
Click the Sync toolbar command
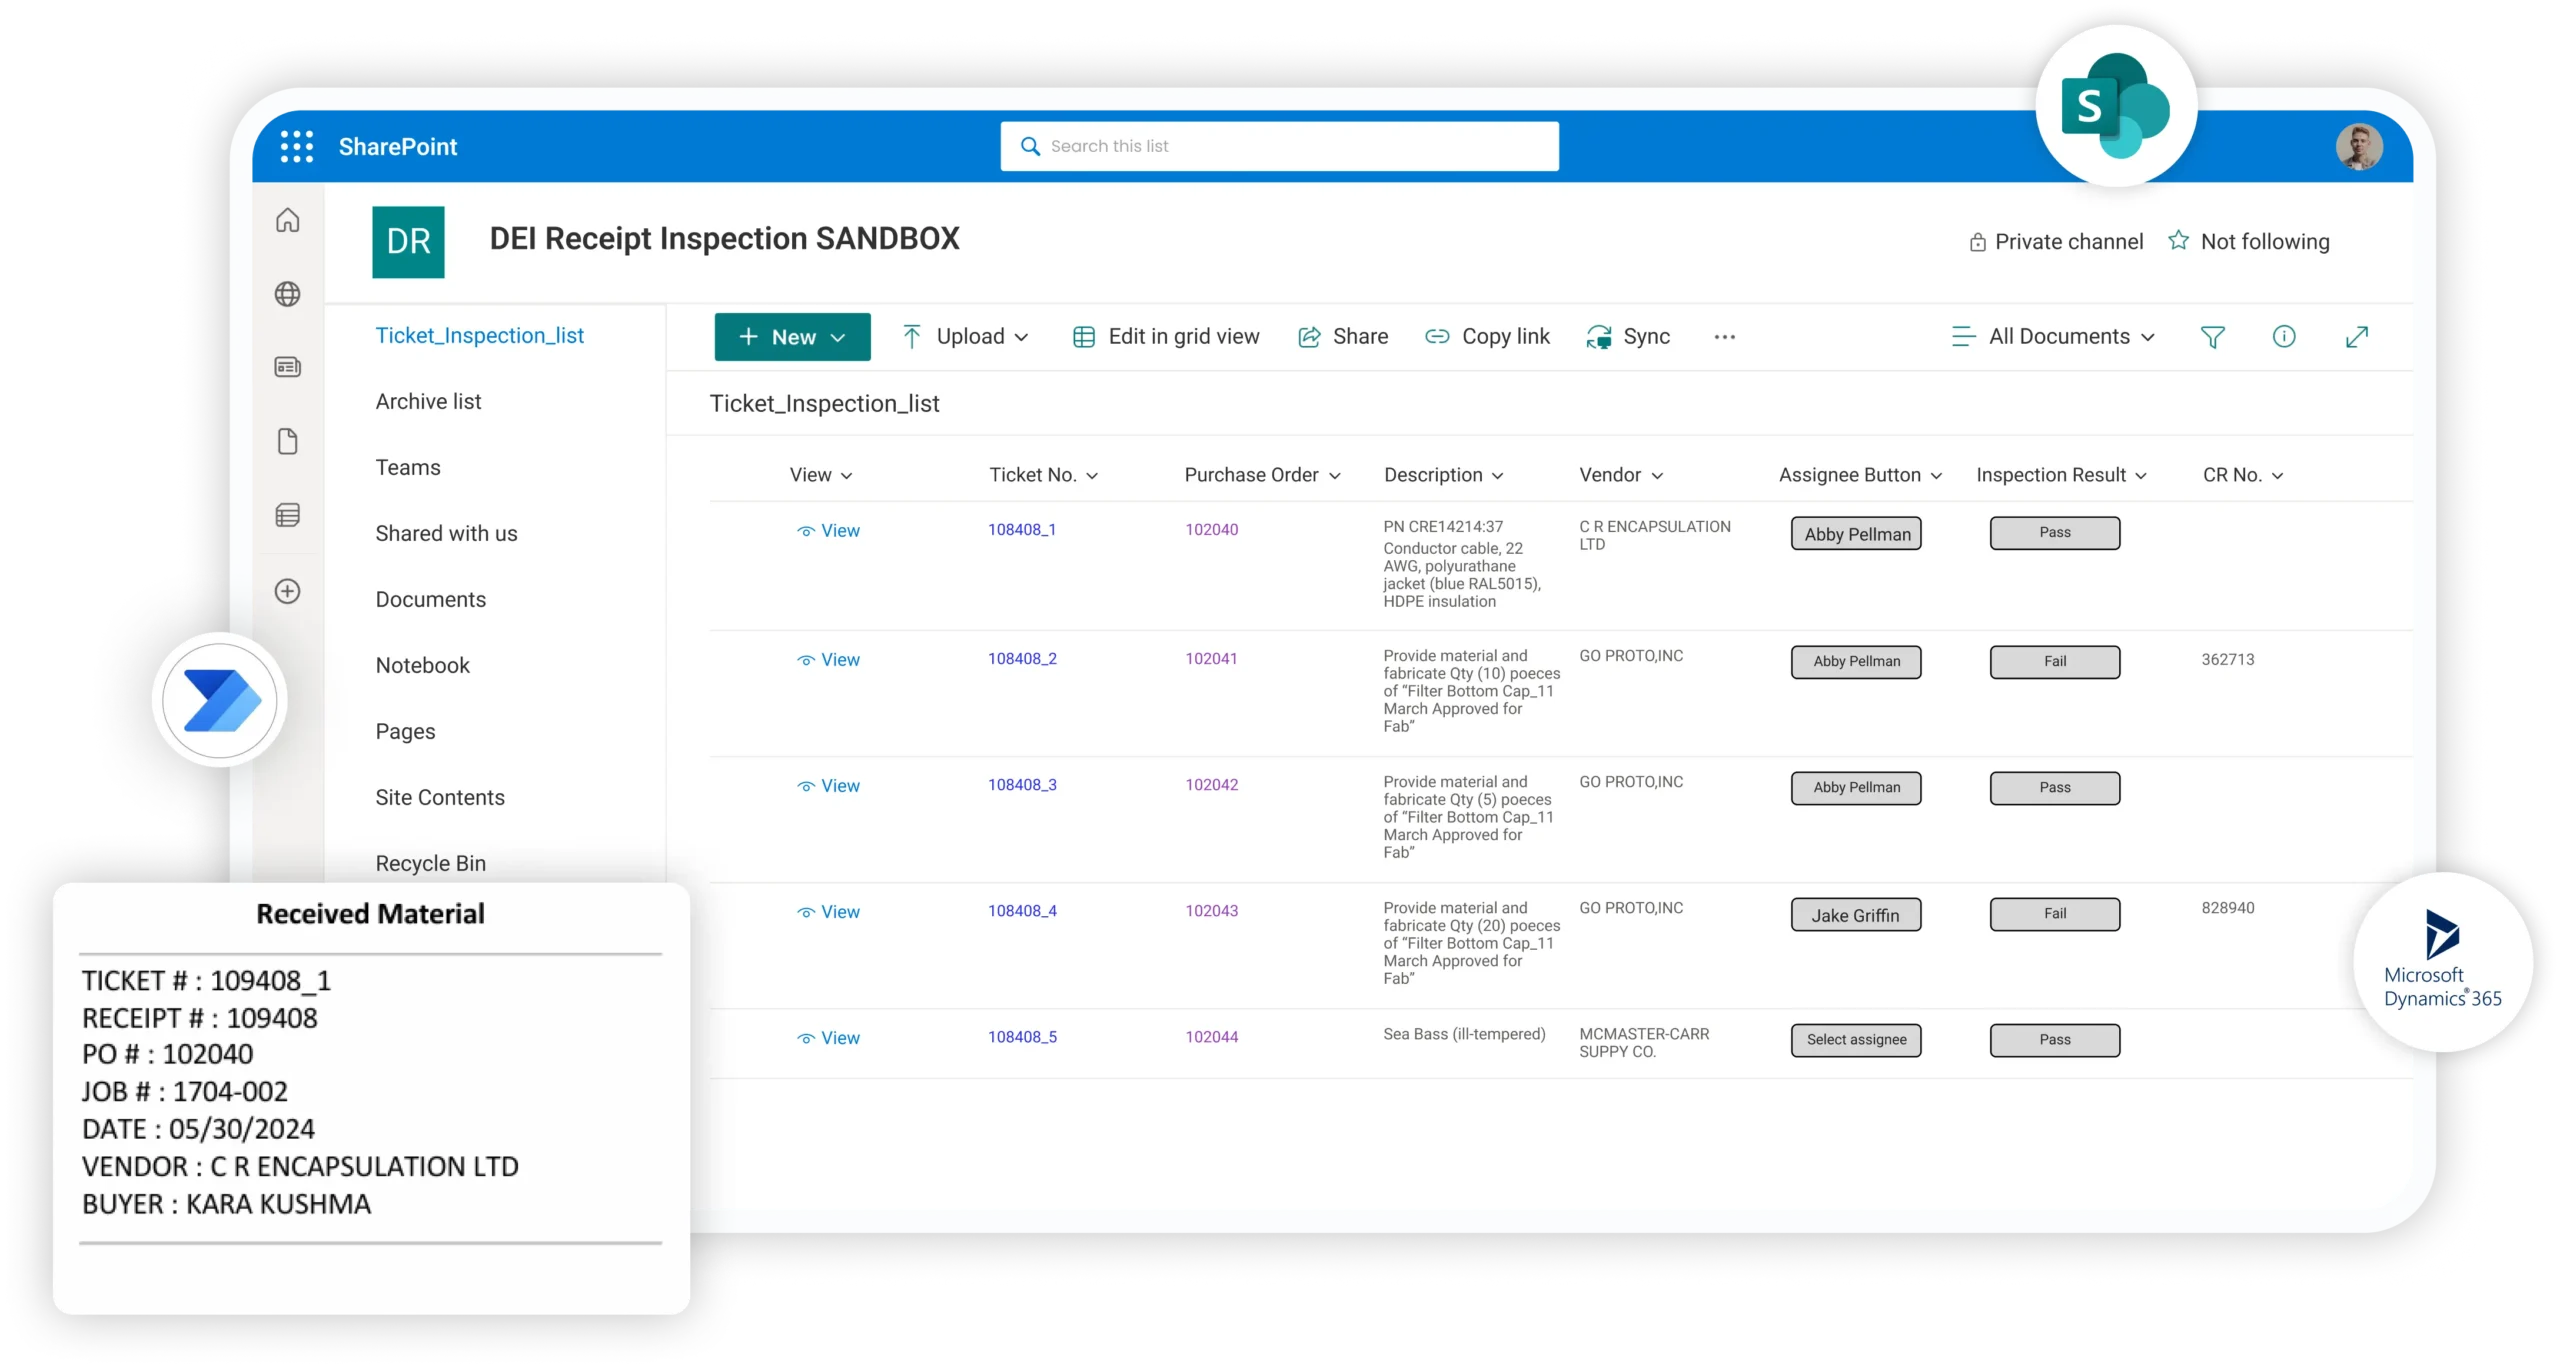coord(1629,337)
